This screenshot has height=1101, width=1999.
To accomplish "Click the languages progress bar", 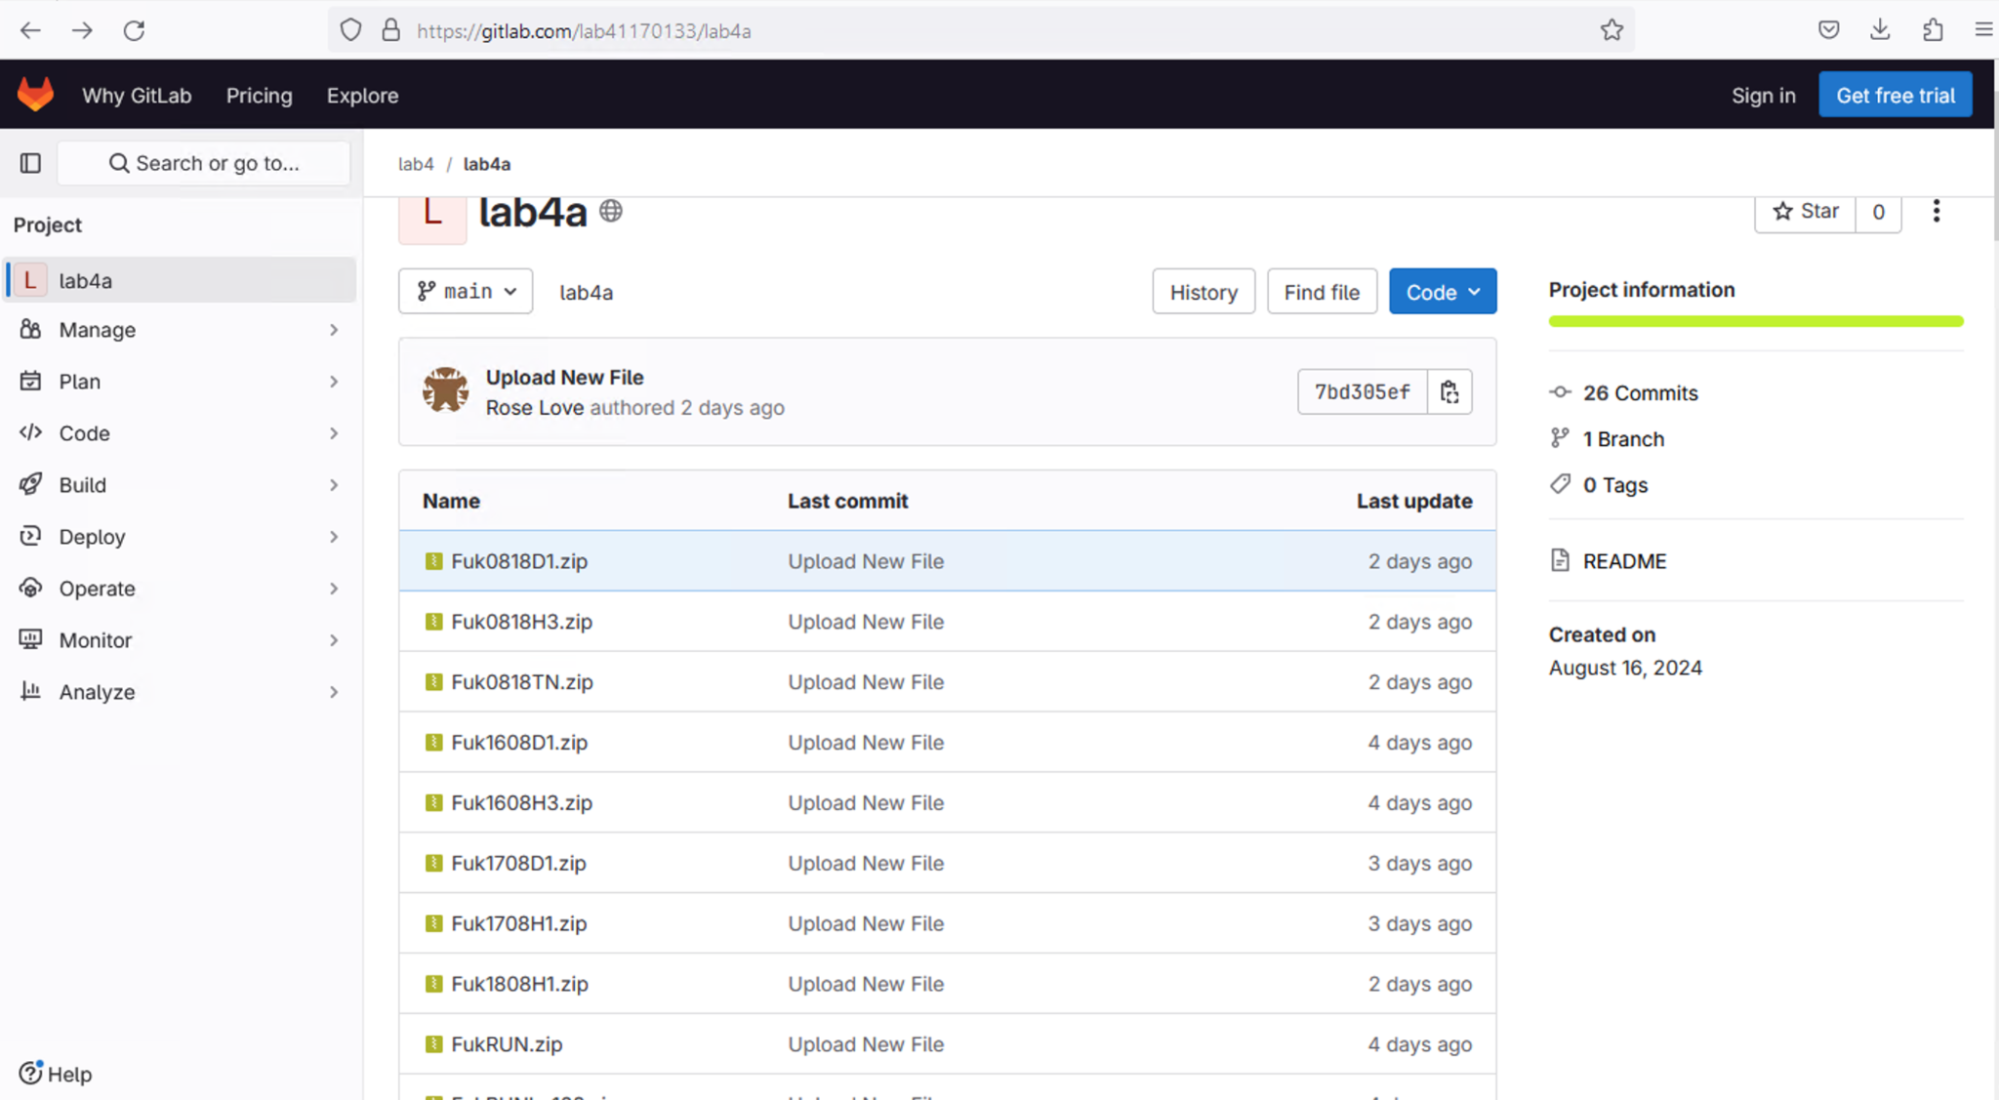I will pyautogui.click(x=1756, y=321).
